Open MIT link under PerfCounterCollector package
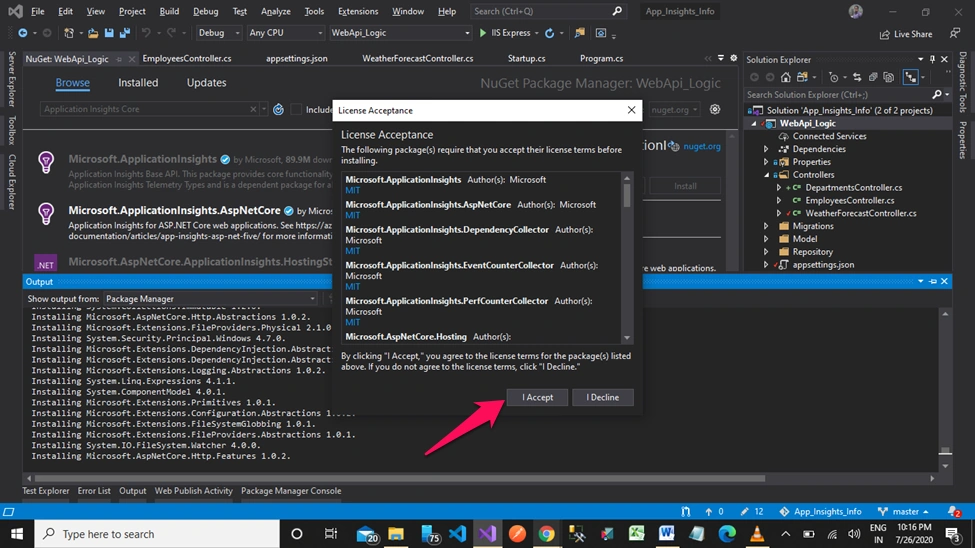 (x=353, y=322)
